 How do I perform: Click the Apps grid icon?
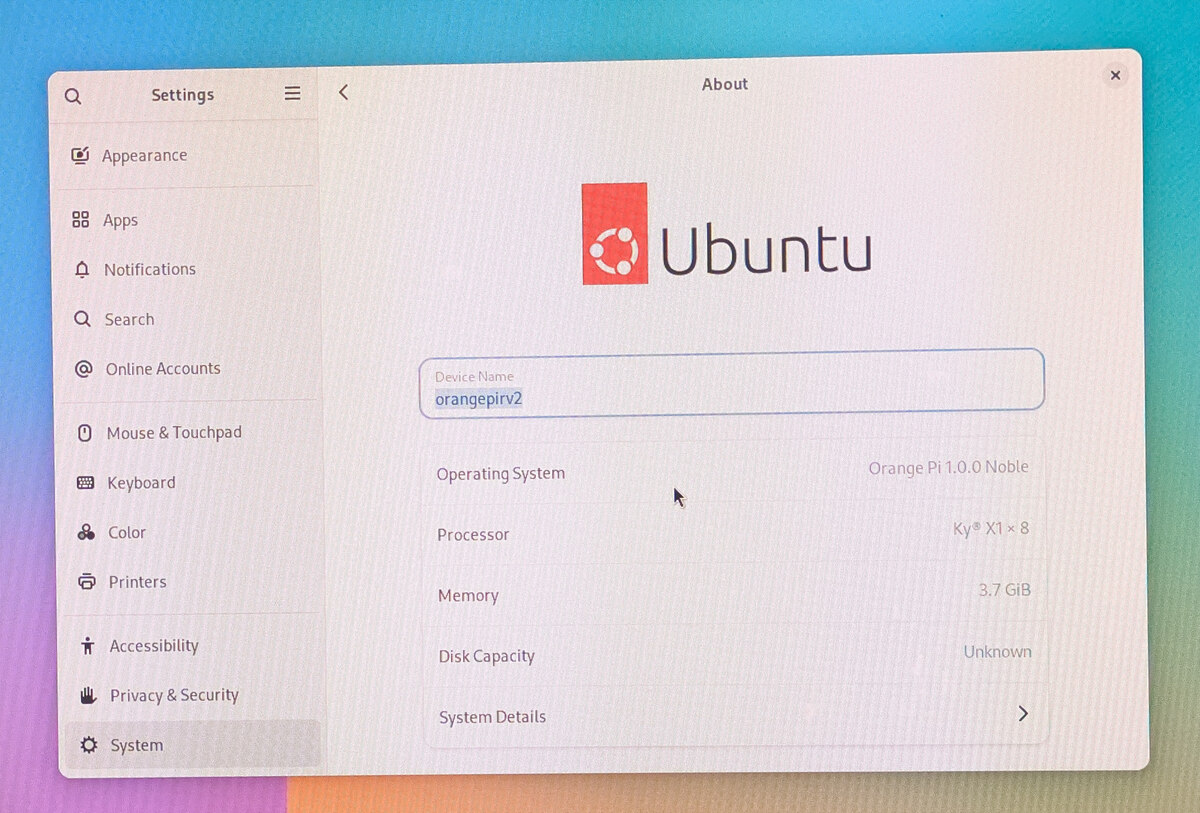tap(81, 220)
